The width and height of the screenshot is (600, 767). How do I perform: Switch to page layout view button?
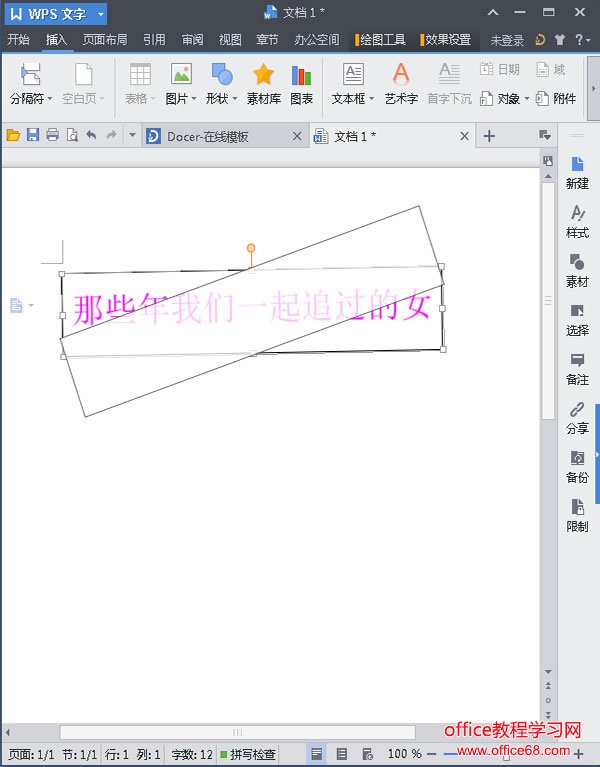point(316,754)
